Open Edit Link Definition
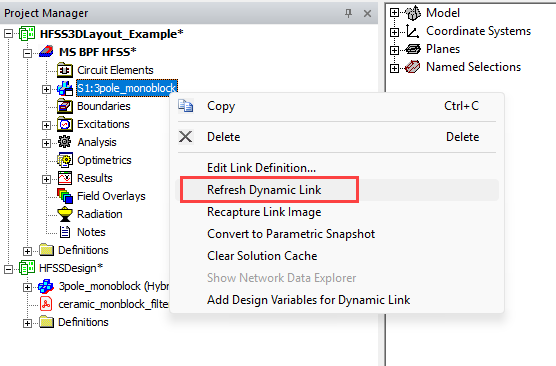556x366 pixels. coord(337,168)
